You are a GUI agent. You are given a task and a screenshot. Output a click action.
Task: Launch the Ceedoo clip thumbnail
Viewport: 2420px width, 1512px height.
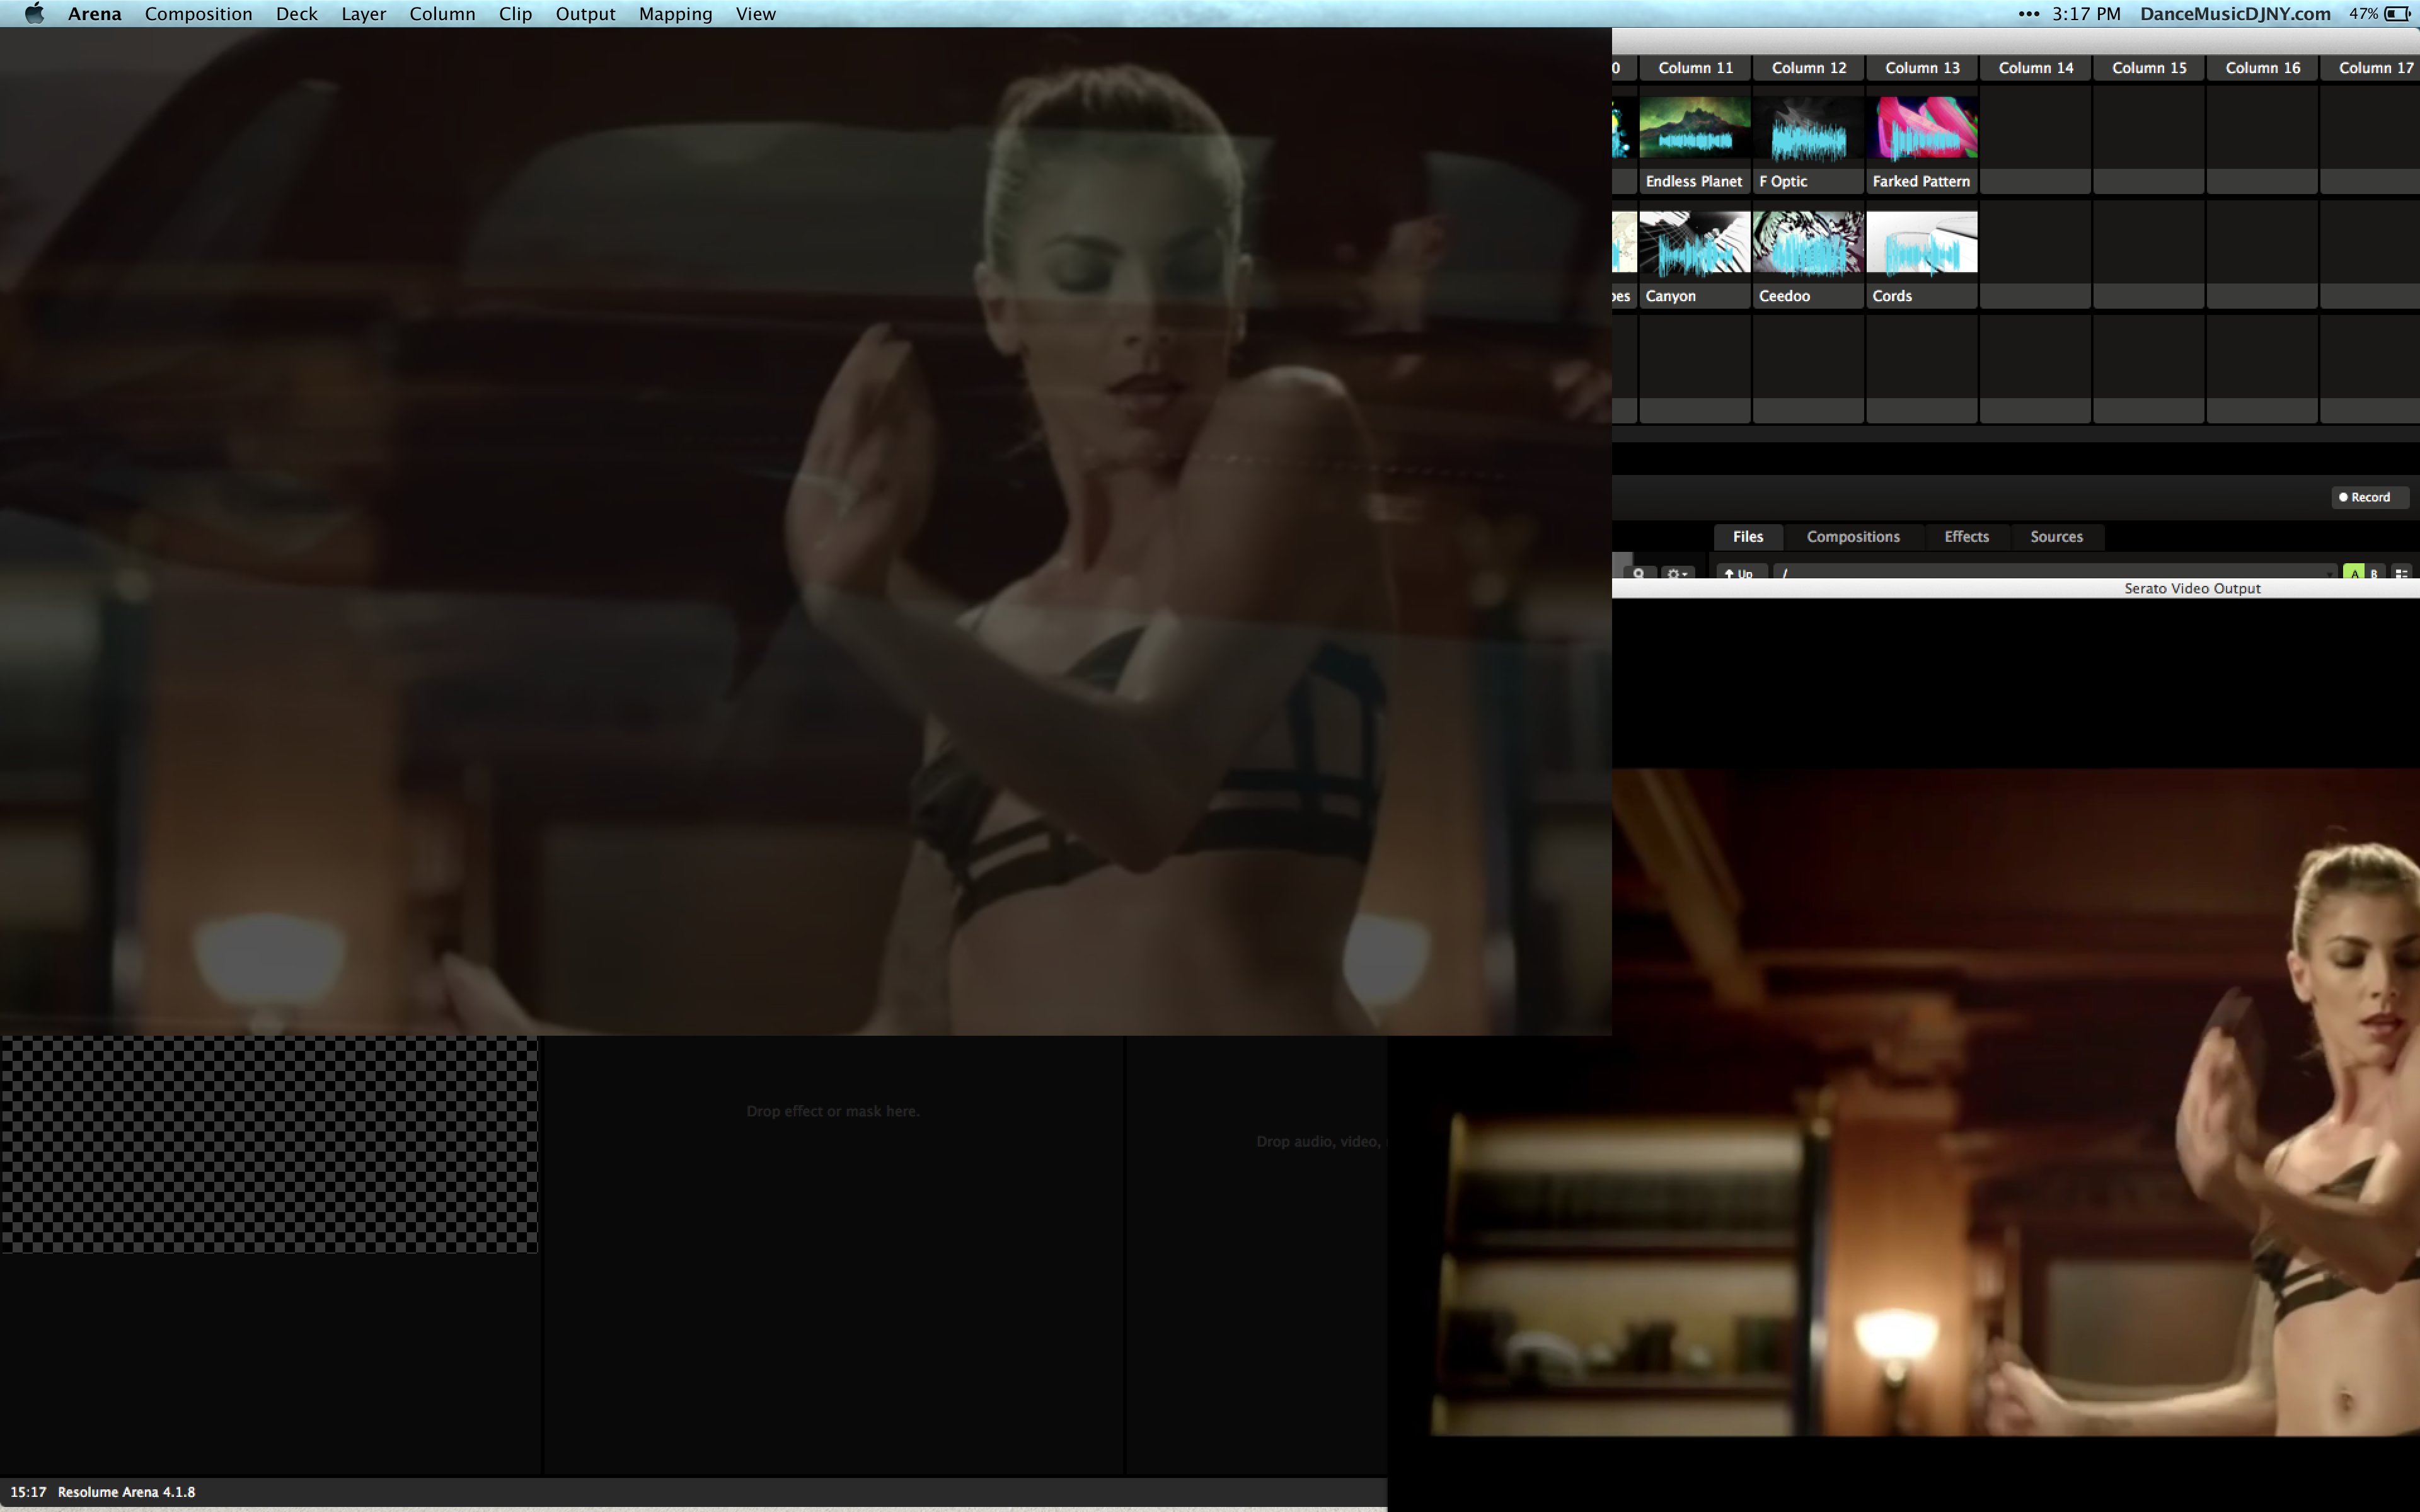(1808, 242)
